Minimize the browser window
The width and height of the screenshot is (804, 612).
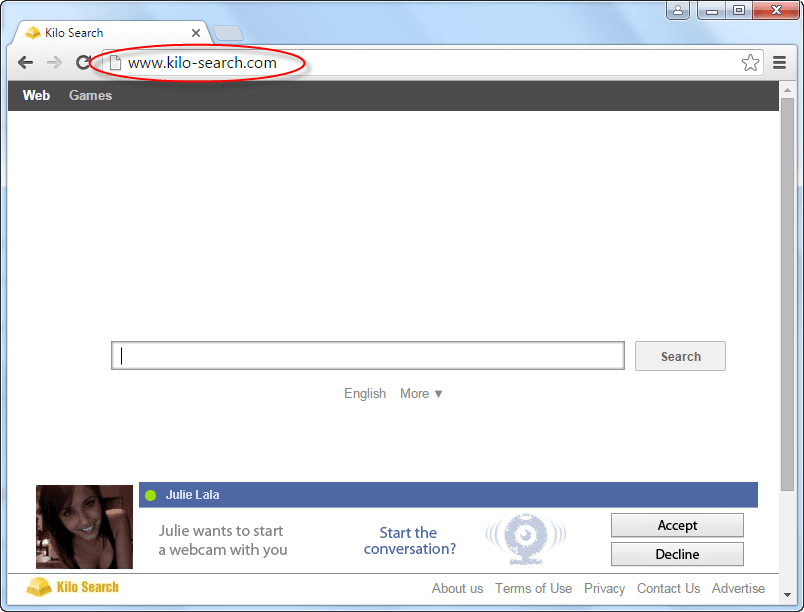coord(712,10)
